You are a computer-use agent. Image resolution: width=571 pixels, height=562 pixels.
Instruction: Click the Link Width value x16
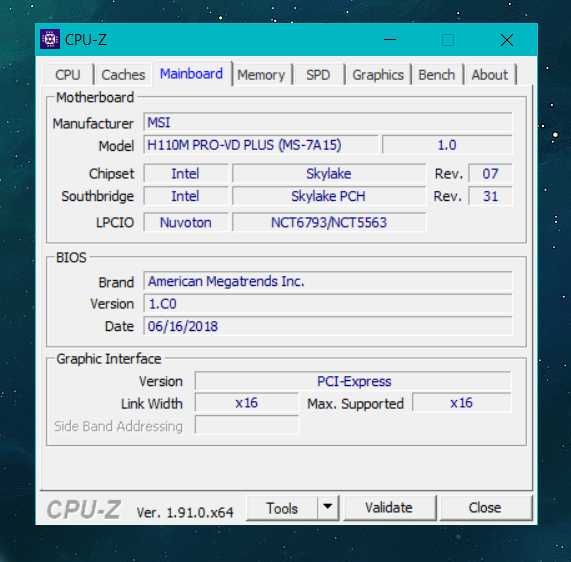click(247, 403)
